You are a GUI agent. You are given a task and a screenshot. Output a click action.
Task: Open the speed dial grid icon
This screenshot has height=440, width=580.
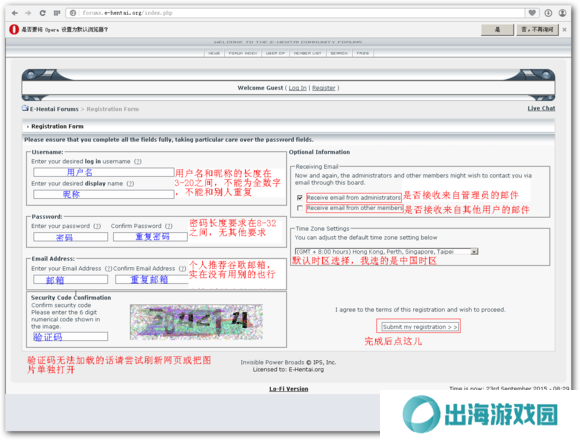57,13
